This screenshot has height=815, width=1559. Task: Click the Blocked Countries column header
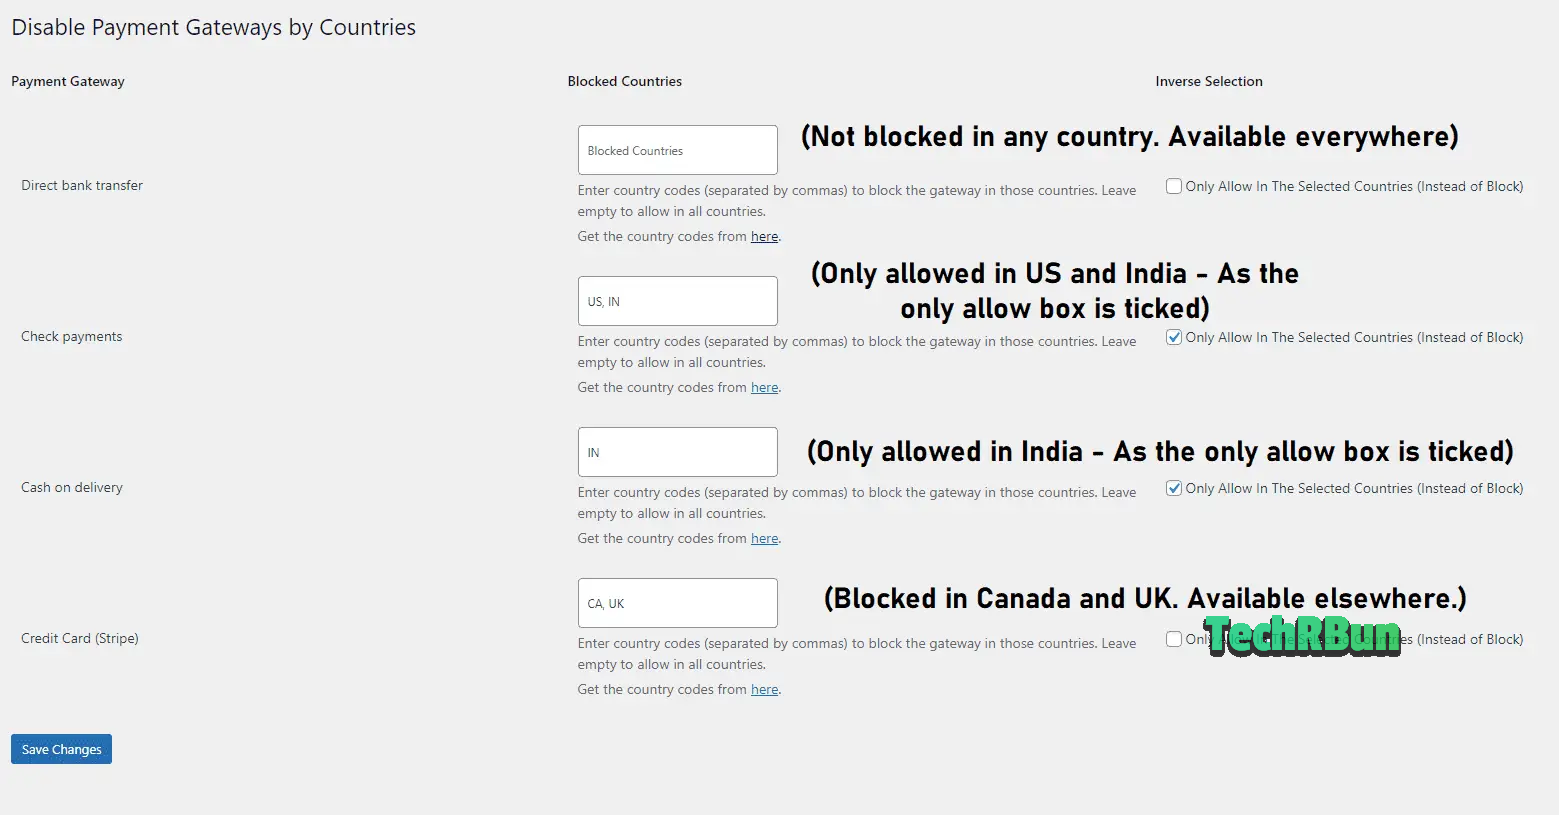[624, 81]
